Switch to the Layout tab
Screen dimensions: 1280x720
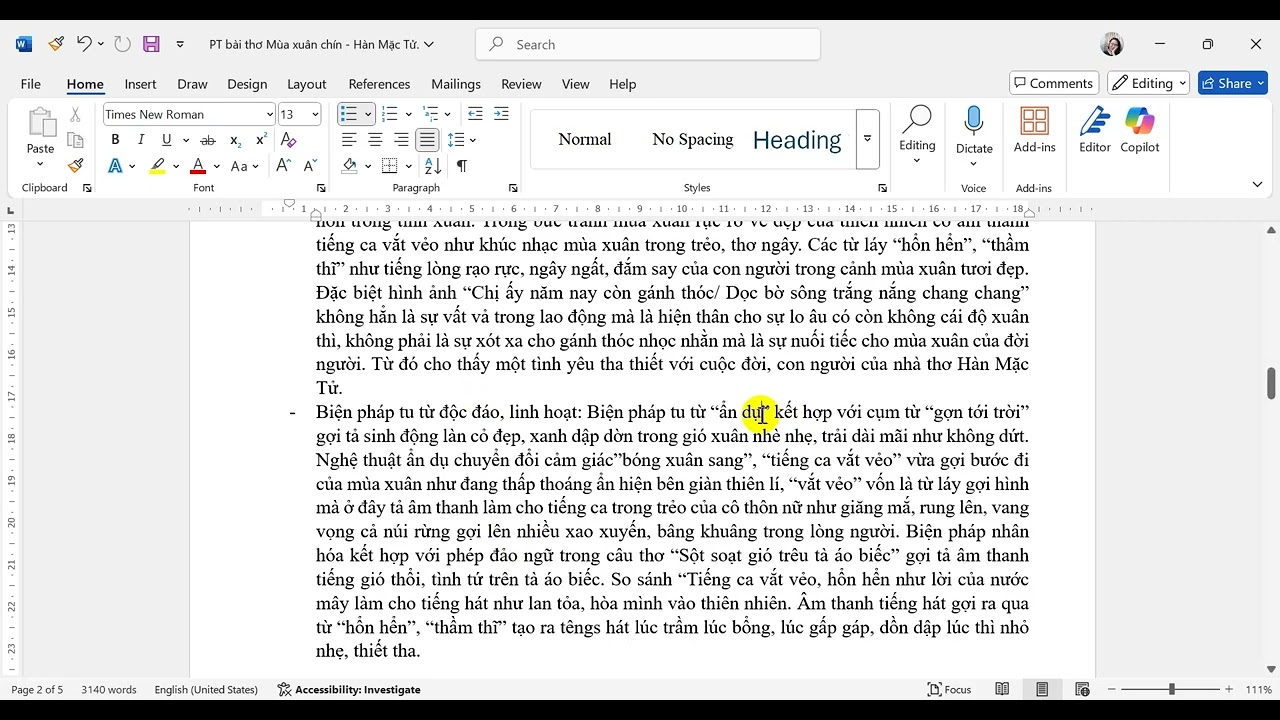click(x=306, y=84)
